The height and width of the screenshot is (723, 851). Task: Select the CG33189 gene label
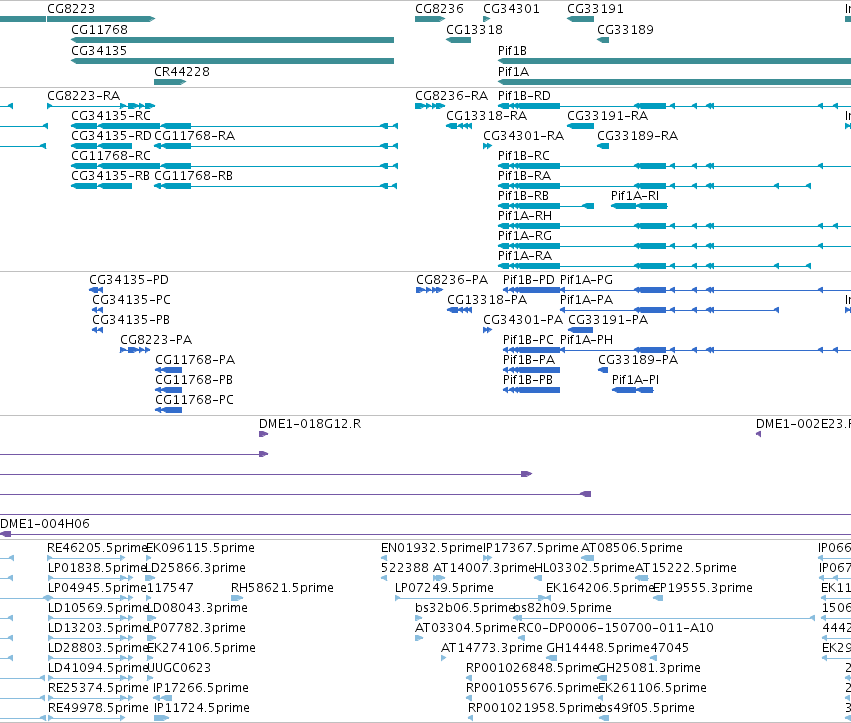coord(625,30)
